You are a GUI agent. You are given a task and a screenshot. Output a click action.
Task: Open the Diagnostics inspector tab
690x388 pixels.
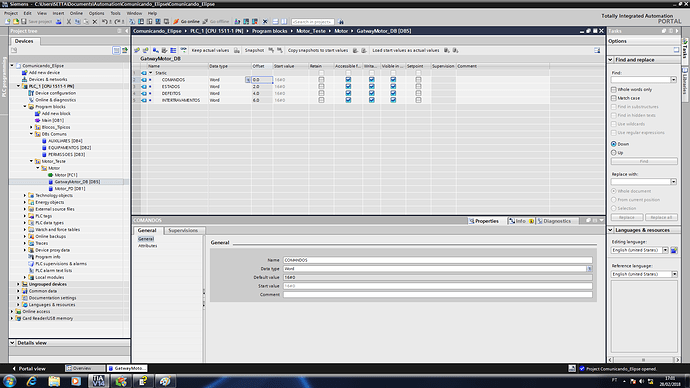(553, 221)
